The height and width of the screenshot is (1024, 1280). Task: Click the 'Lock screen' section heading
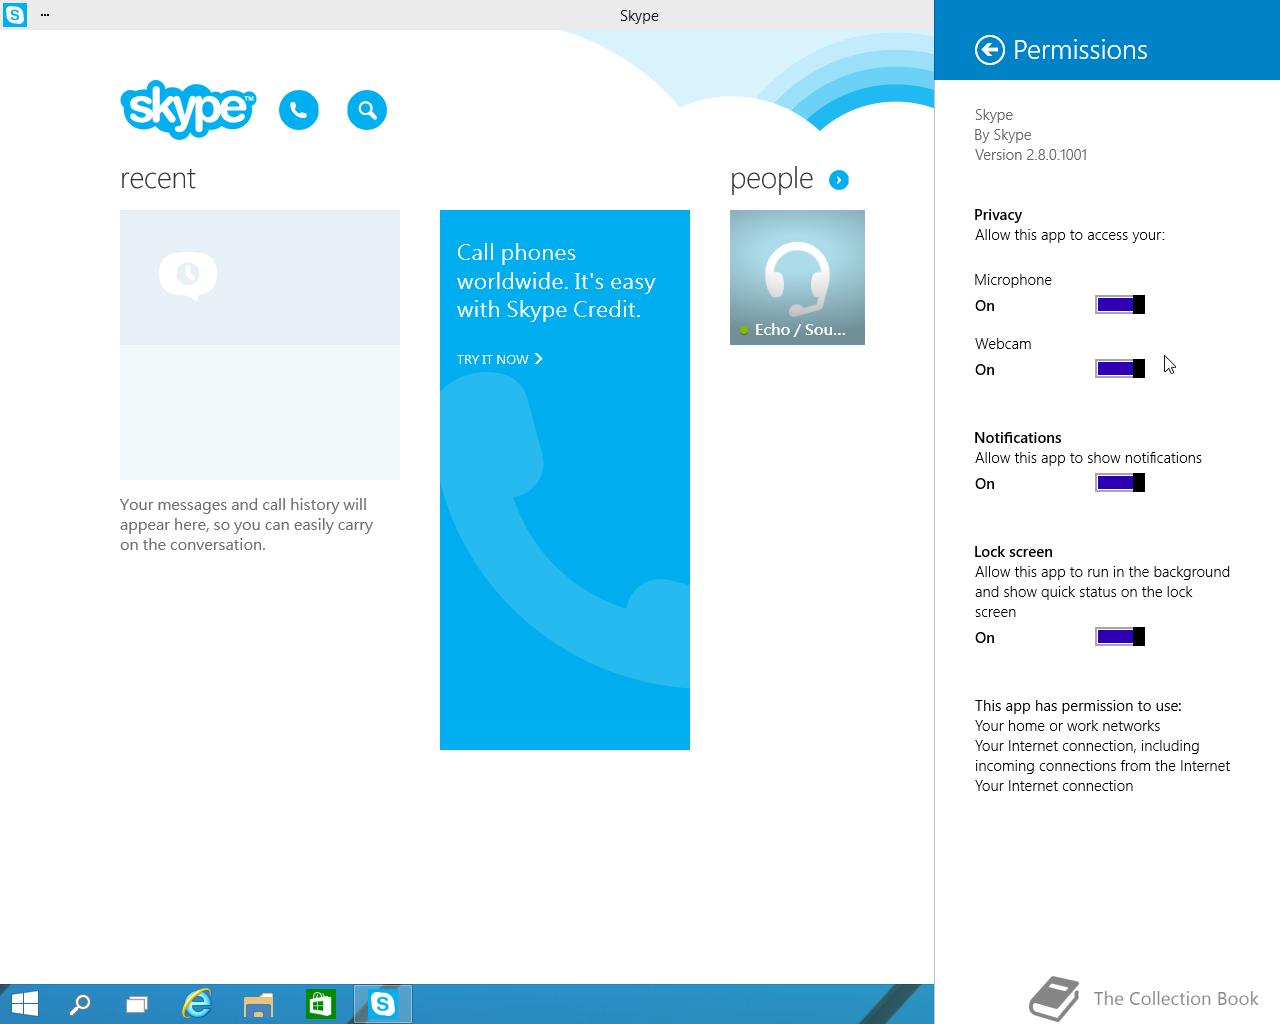click(1013, 552)
